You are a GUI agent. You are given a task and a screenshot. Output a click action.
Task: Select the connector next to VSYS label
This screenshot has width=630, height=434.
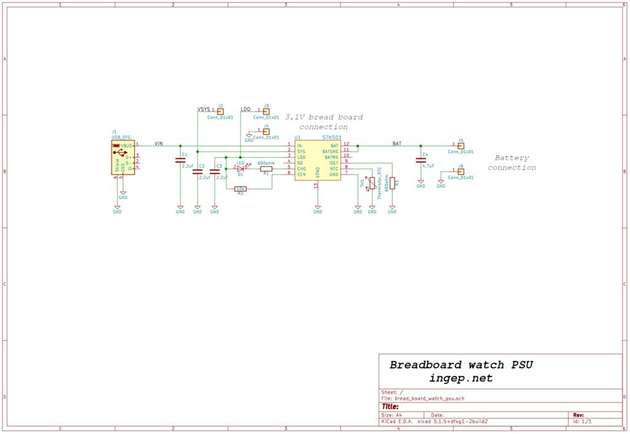click(220, 111)
